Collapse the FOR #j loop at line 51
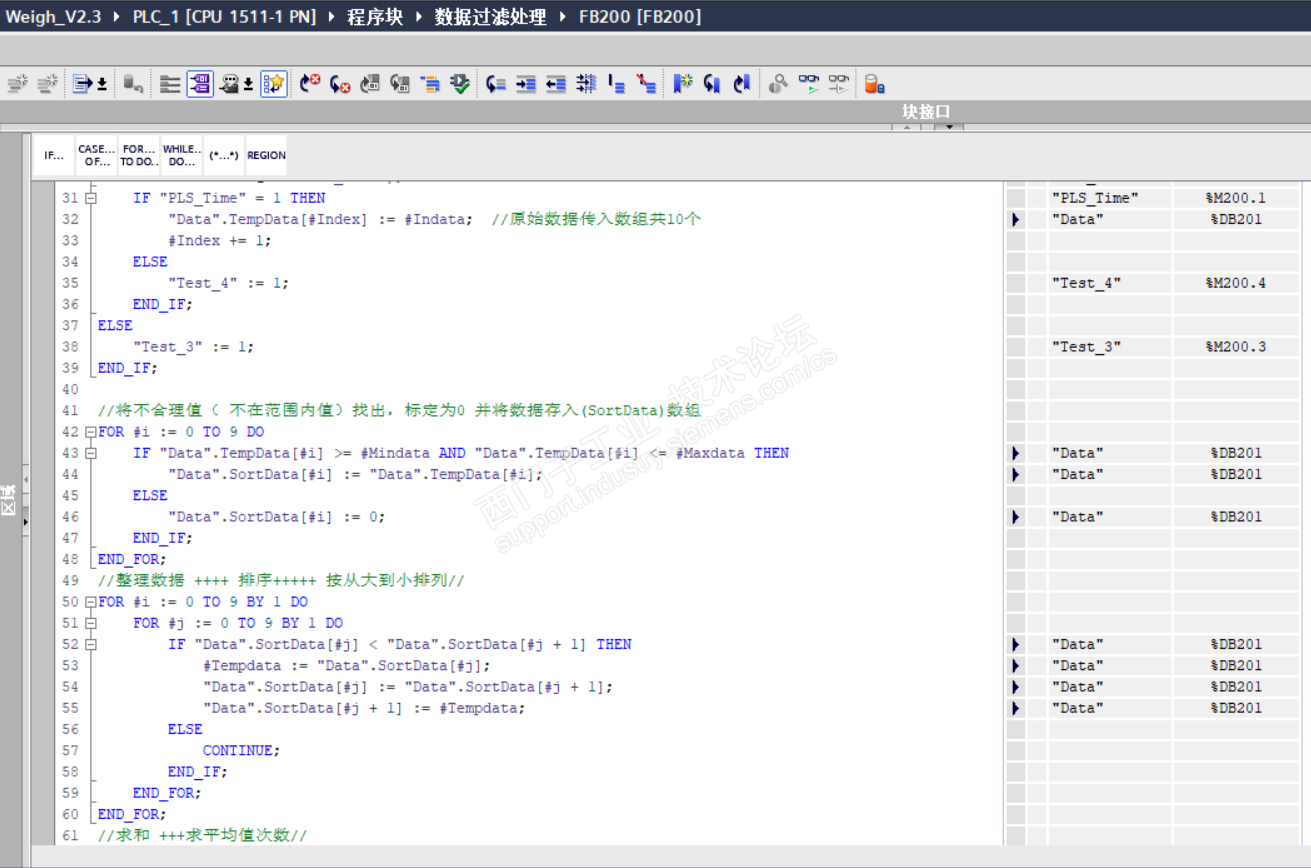Screen dimensions: 1311x868 point(91,623)
